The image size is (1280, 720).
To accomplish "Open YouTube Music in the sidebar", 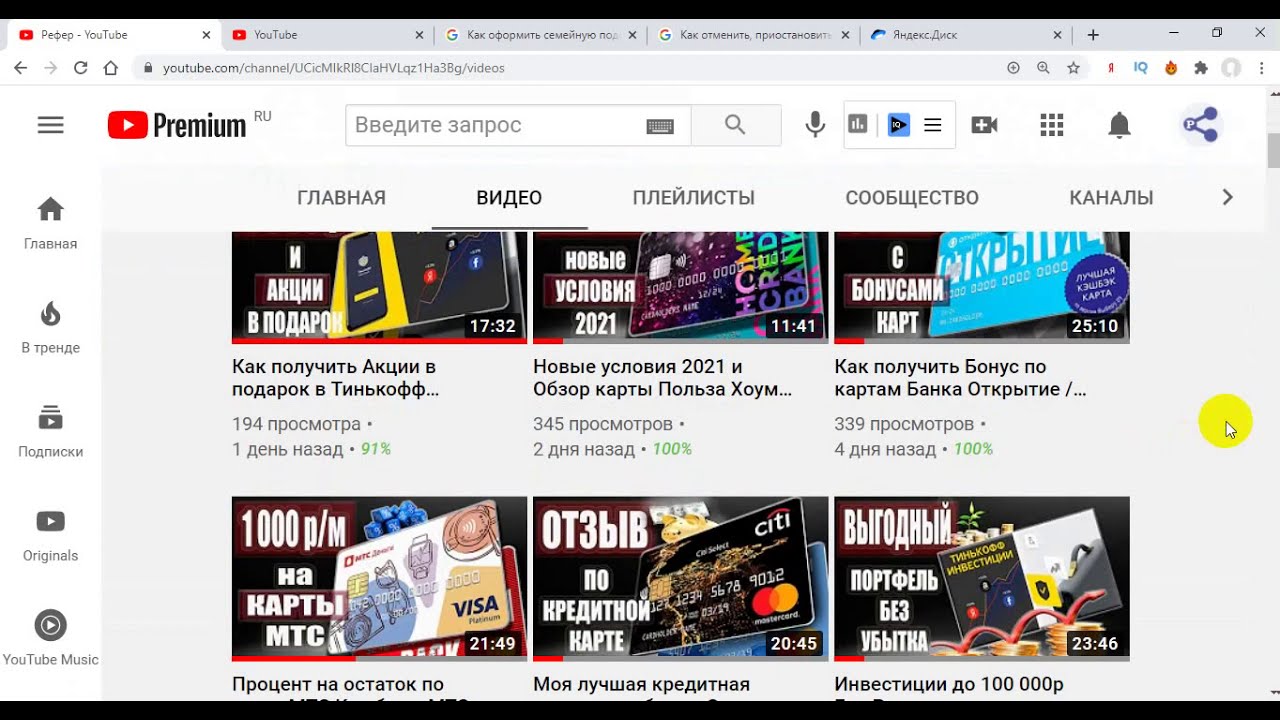I will (x=50, y=640).
